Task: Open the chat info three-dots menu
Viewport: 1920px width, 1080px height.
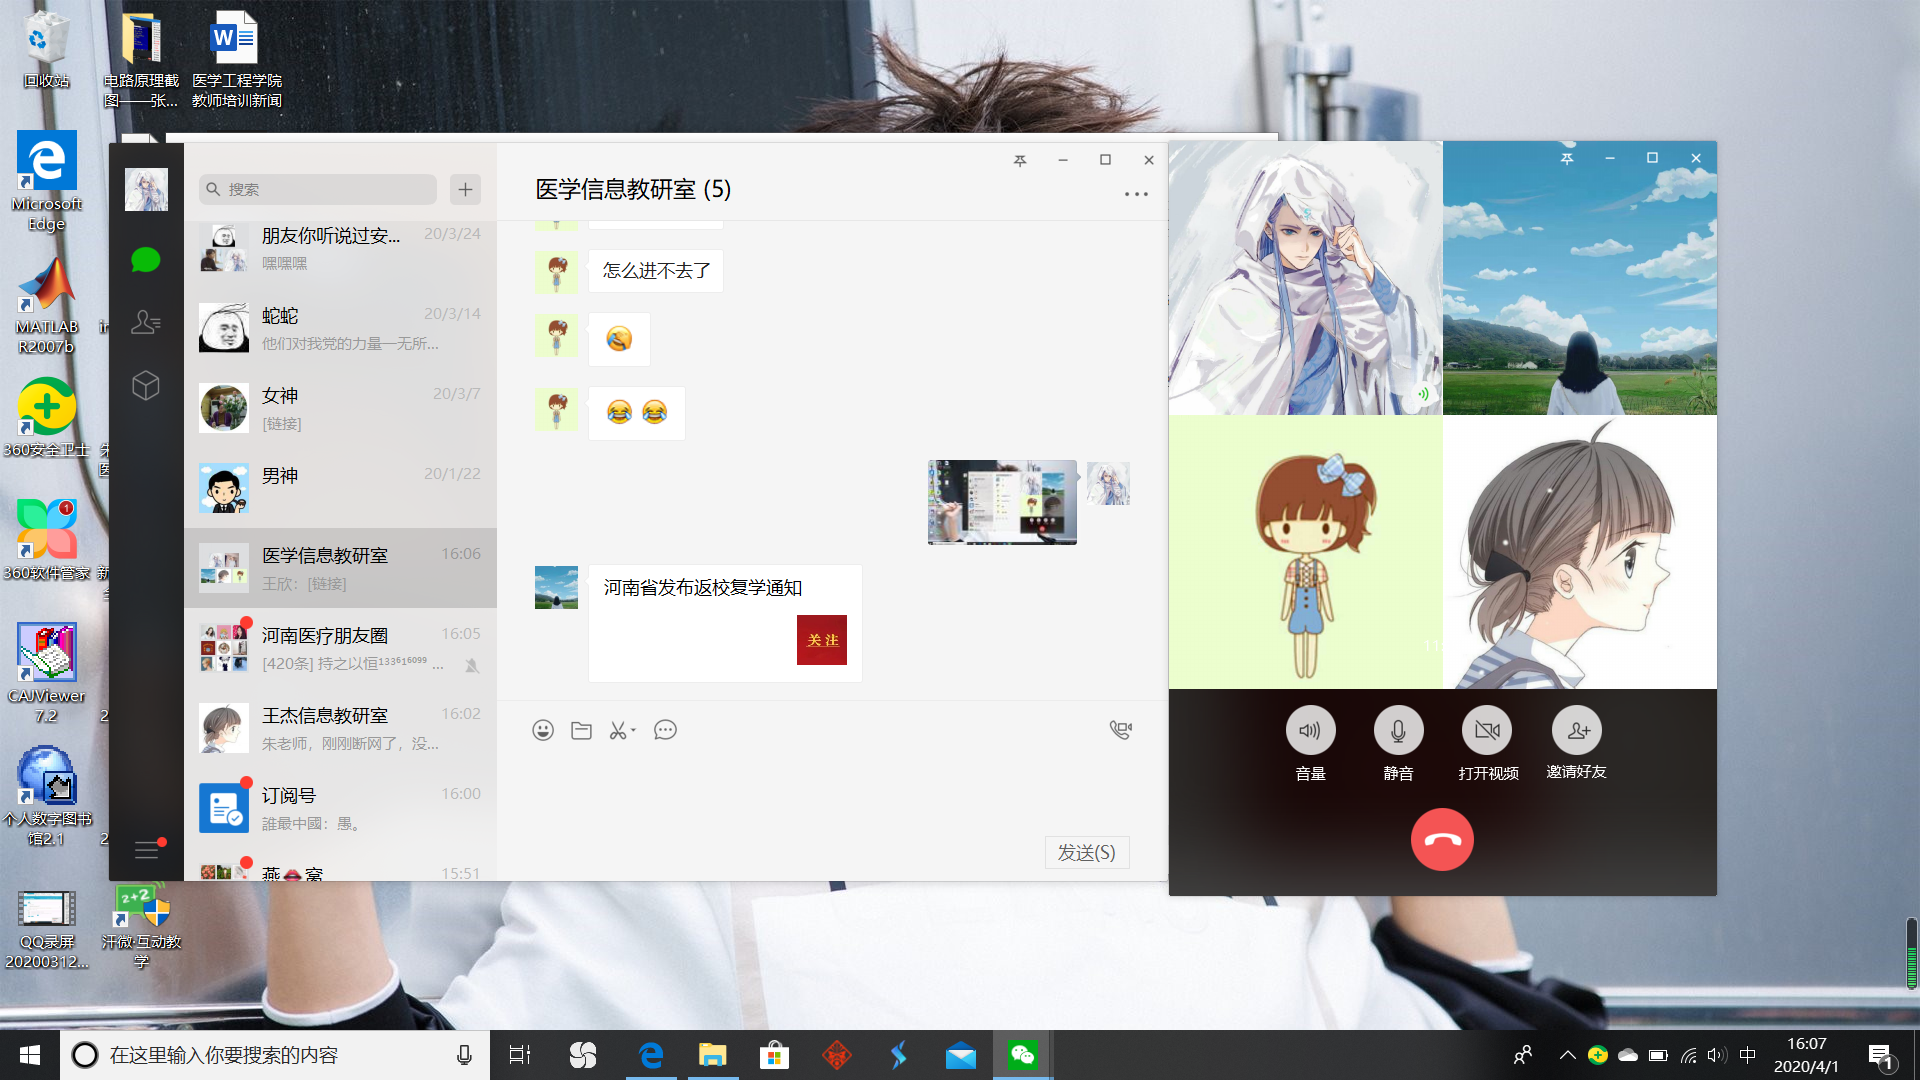Action: click(1136, 194)
